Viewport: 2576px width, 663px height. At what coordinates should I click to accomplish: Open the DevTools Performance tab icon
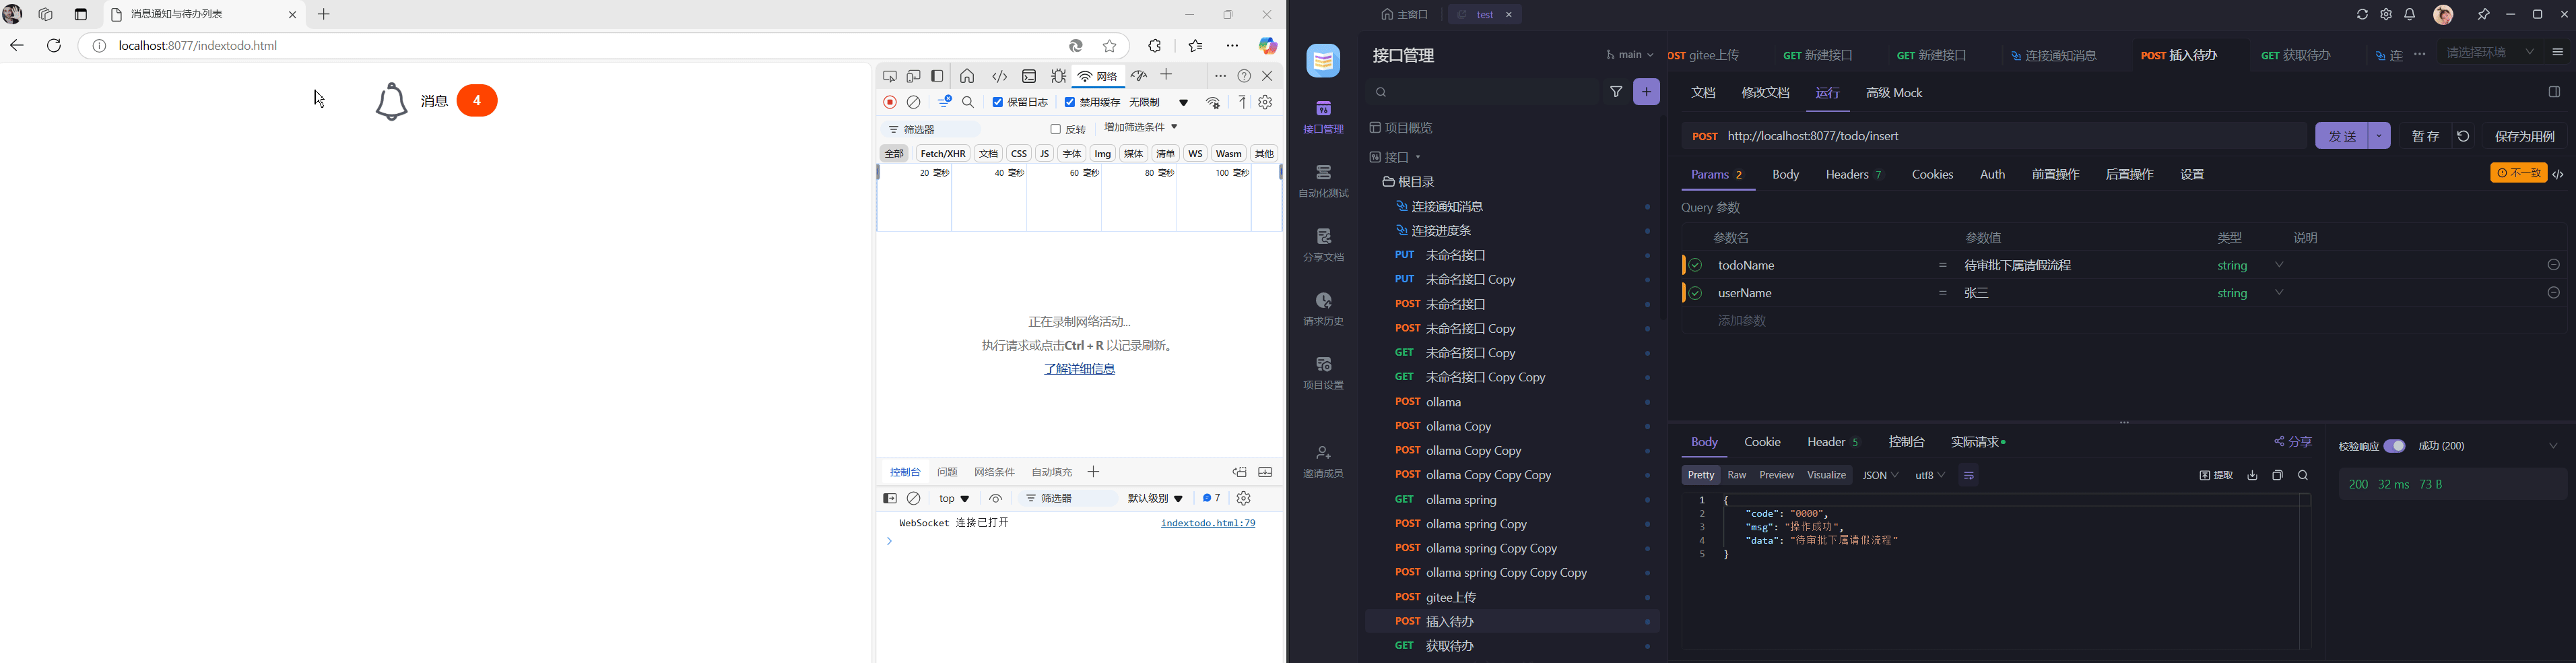(1139, 76)
